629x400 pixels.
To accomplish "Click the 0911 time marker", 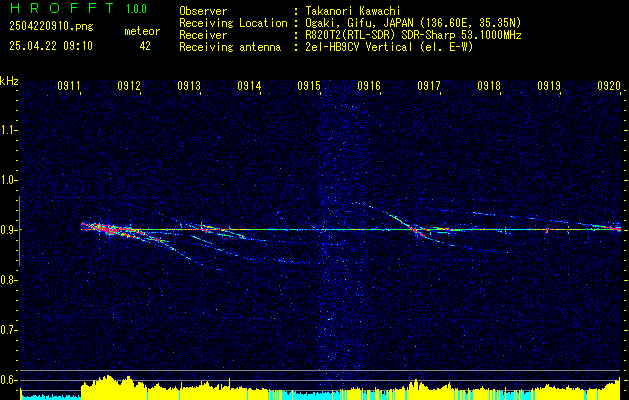I will [x=69, y=85].
